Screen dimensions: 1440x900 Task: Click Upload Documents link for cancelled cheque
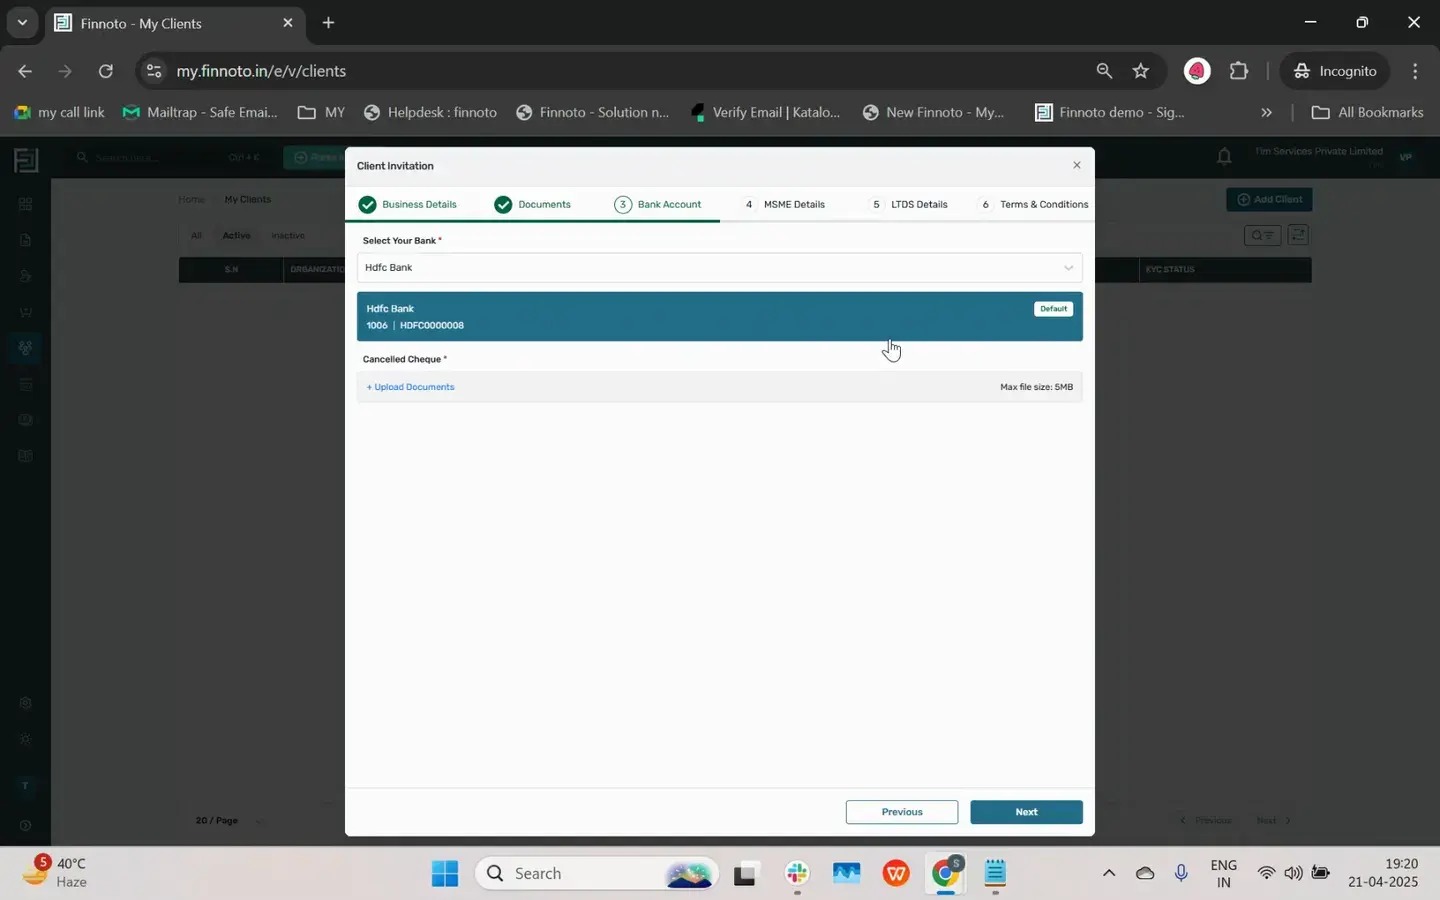pyautogui.click(x=410, y=387)
